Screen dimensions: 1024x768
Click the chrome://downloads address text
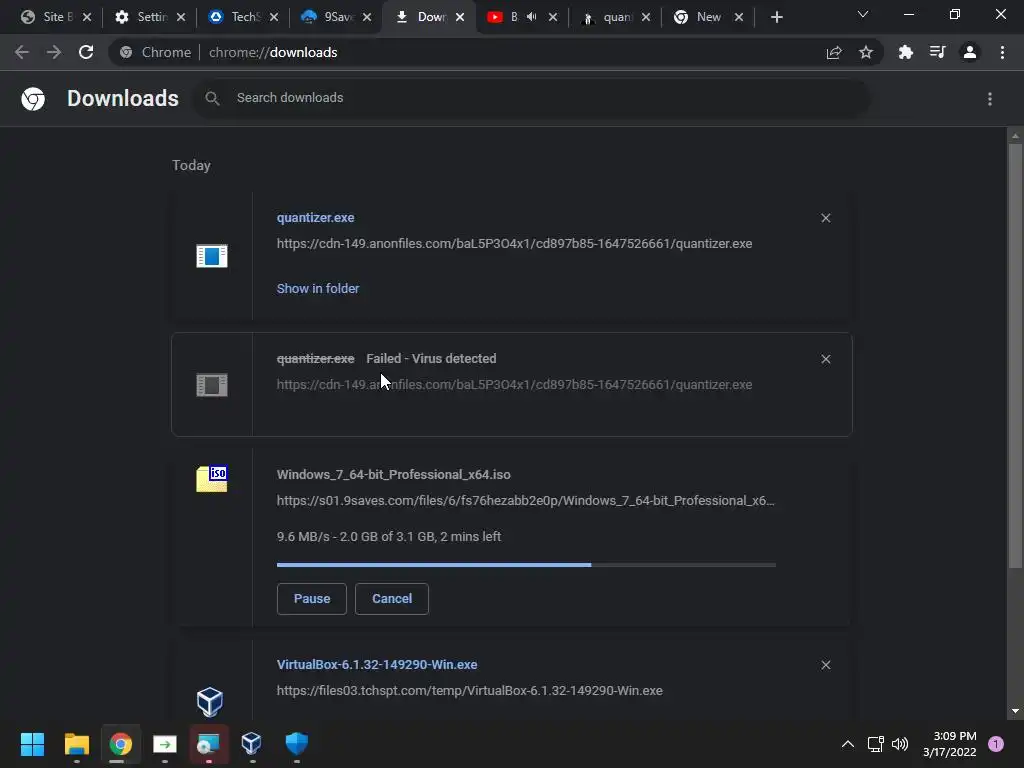[273, 52]
